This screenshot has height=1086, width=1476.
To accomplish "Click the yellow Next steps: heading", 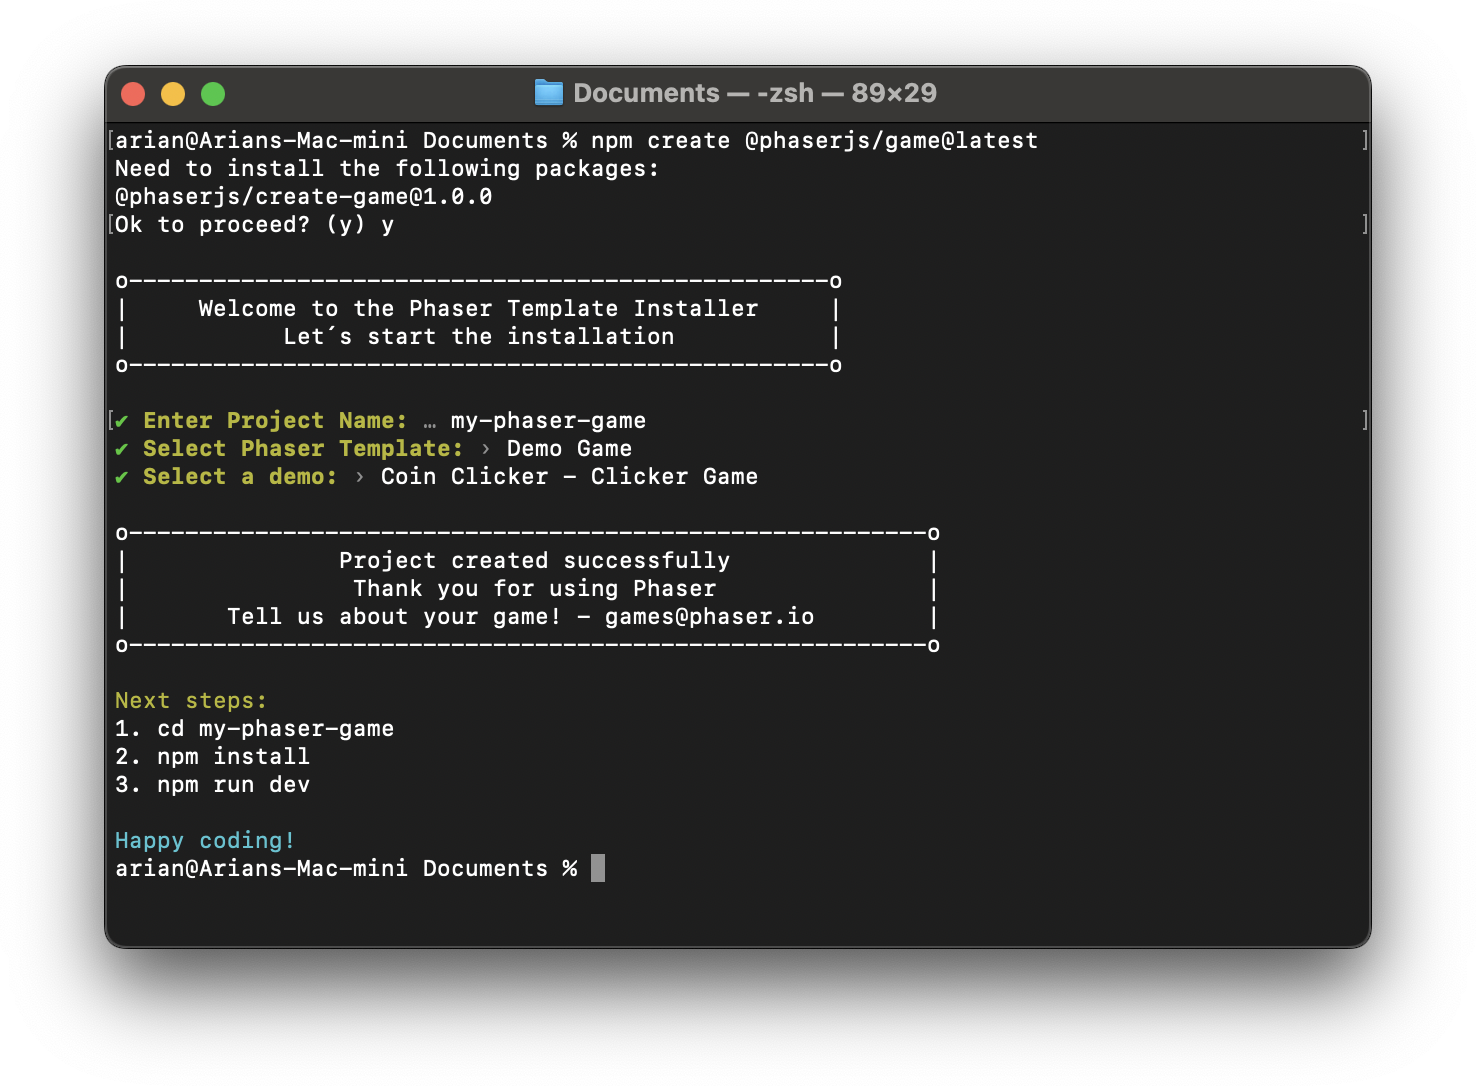I will 191,701.
